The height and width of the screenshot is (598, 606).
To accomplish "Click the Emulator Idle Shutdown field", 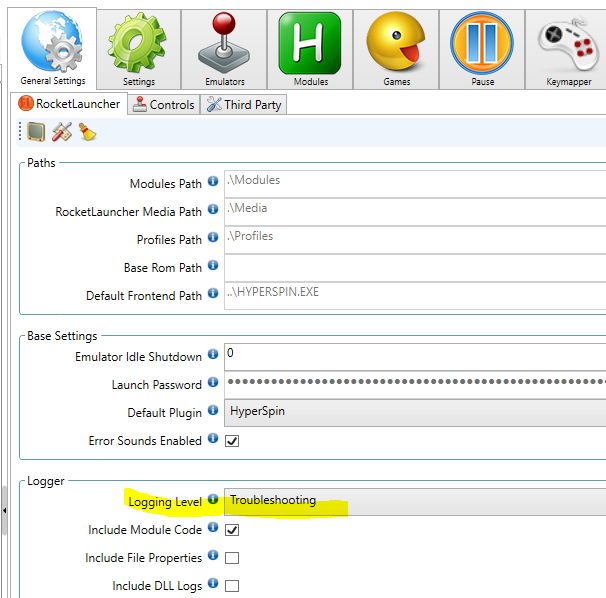I will (414, 356).
